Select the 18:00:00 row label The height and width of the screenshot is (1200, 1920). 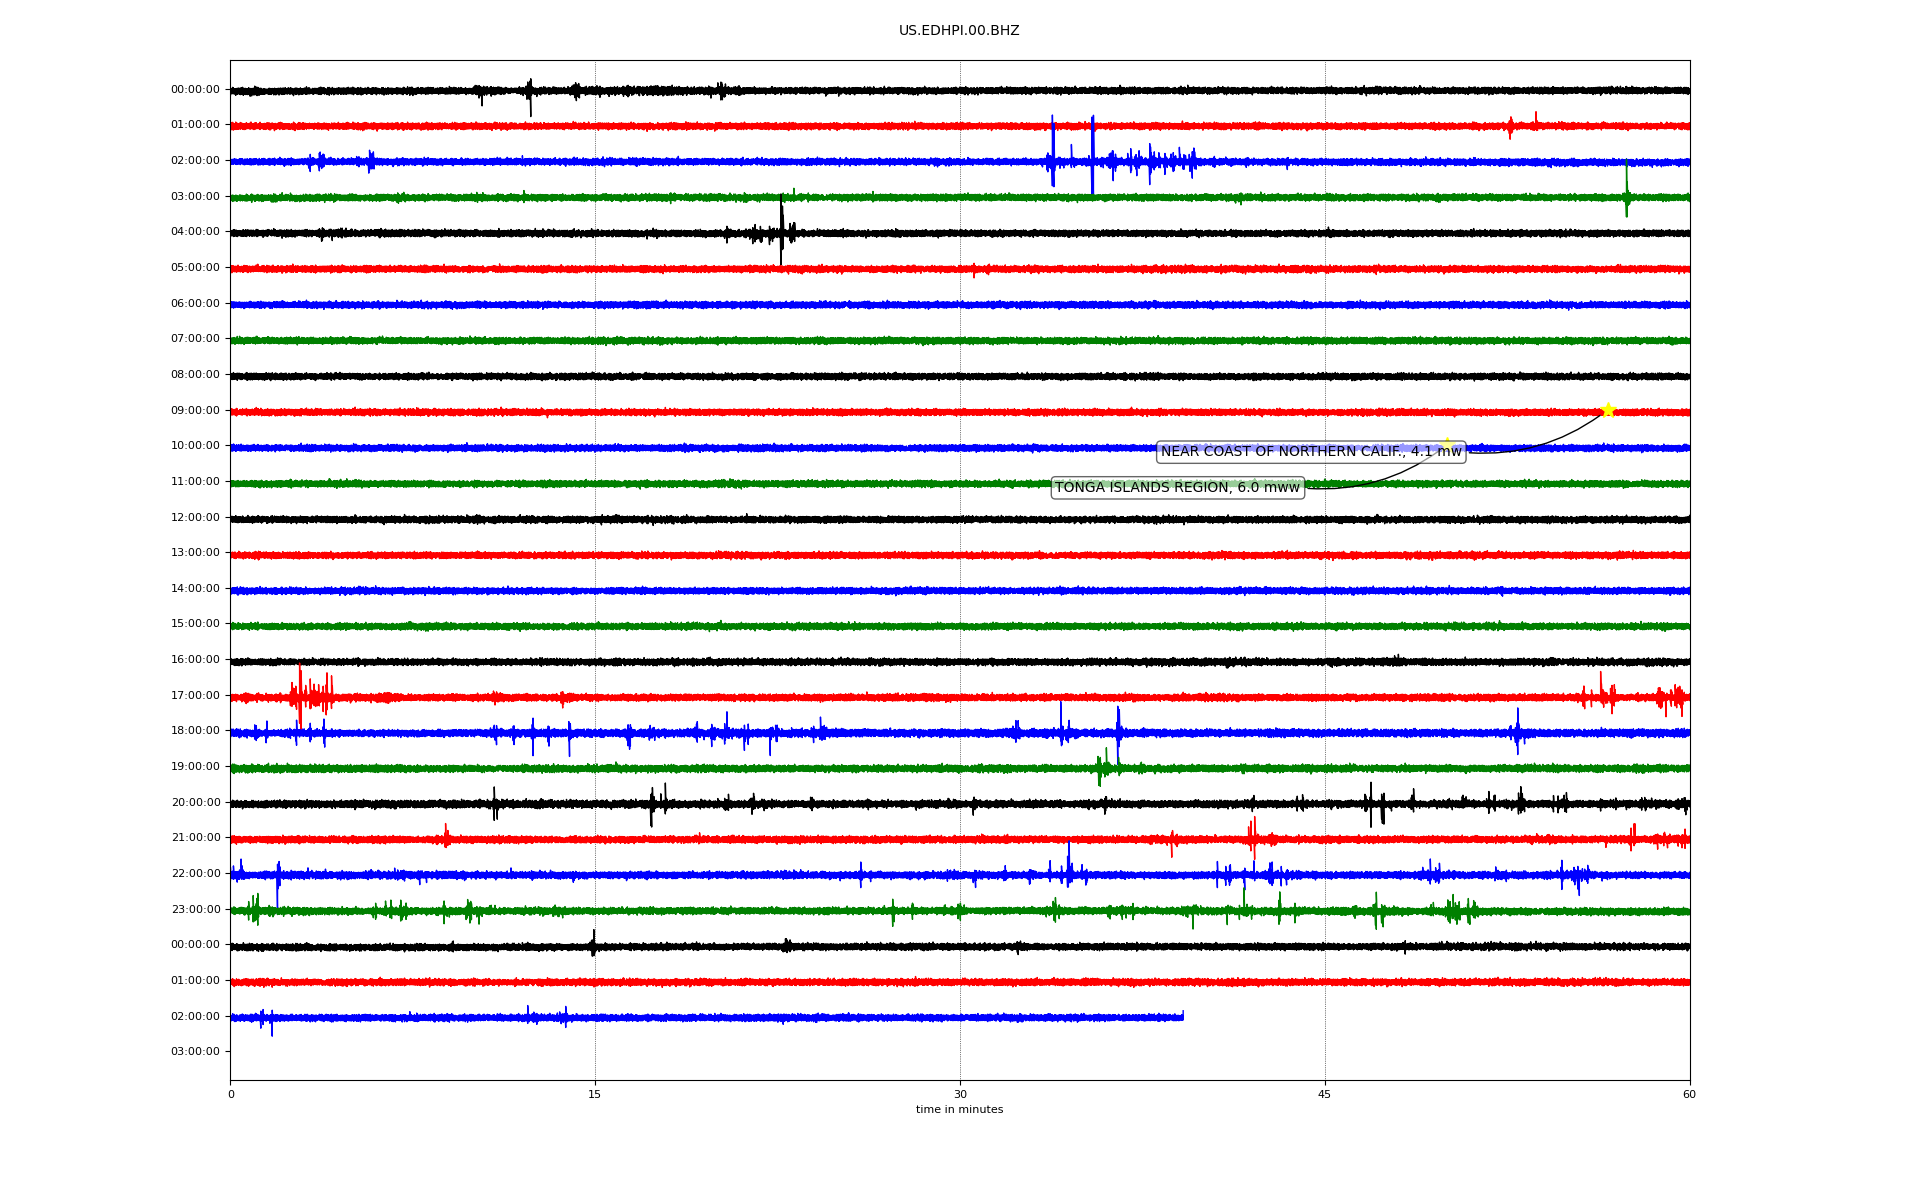(195, 731)
